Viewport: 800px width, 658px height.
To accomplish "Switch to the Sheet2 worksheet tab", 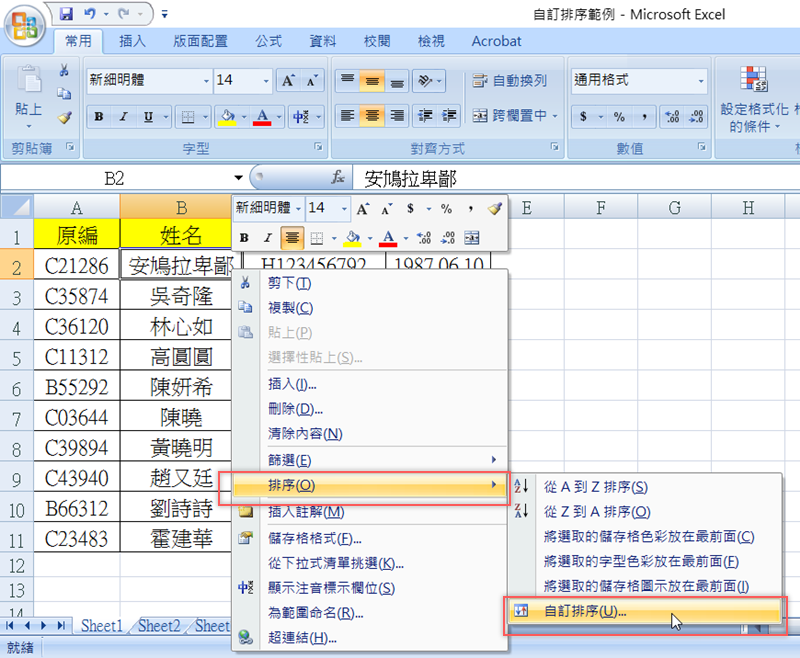I will coord(159,625).
